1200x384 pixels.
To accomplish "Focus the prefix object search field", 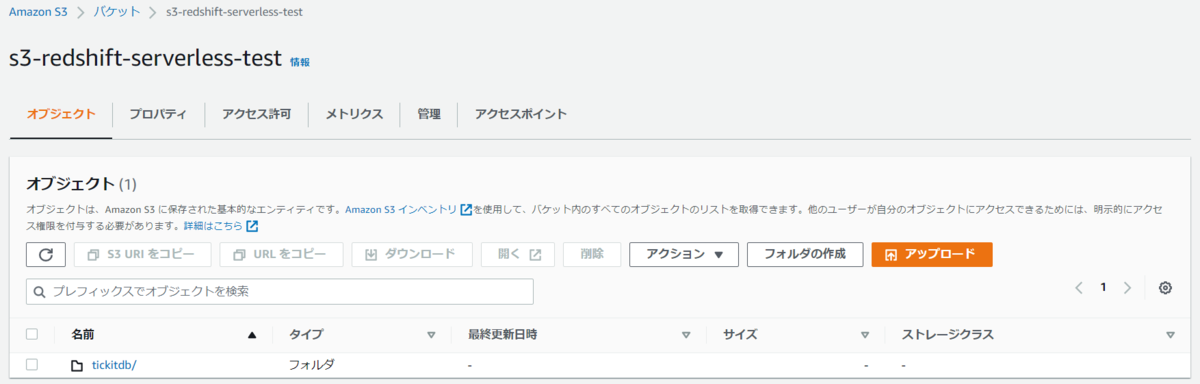I will click(280, 292).
